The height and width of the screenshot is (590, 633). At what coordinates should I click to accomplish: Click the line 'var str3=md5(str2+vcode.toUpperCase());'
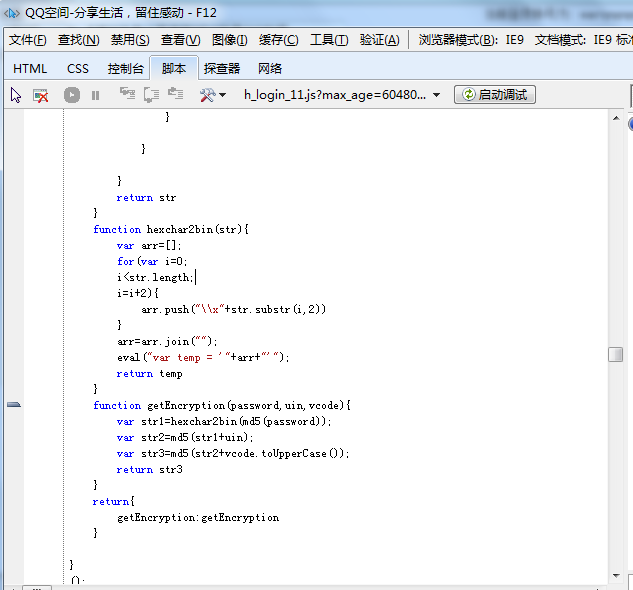233,454
